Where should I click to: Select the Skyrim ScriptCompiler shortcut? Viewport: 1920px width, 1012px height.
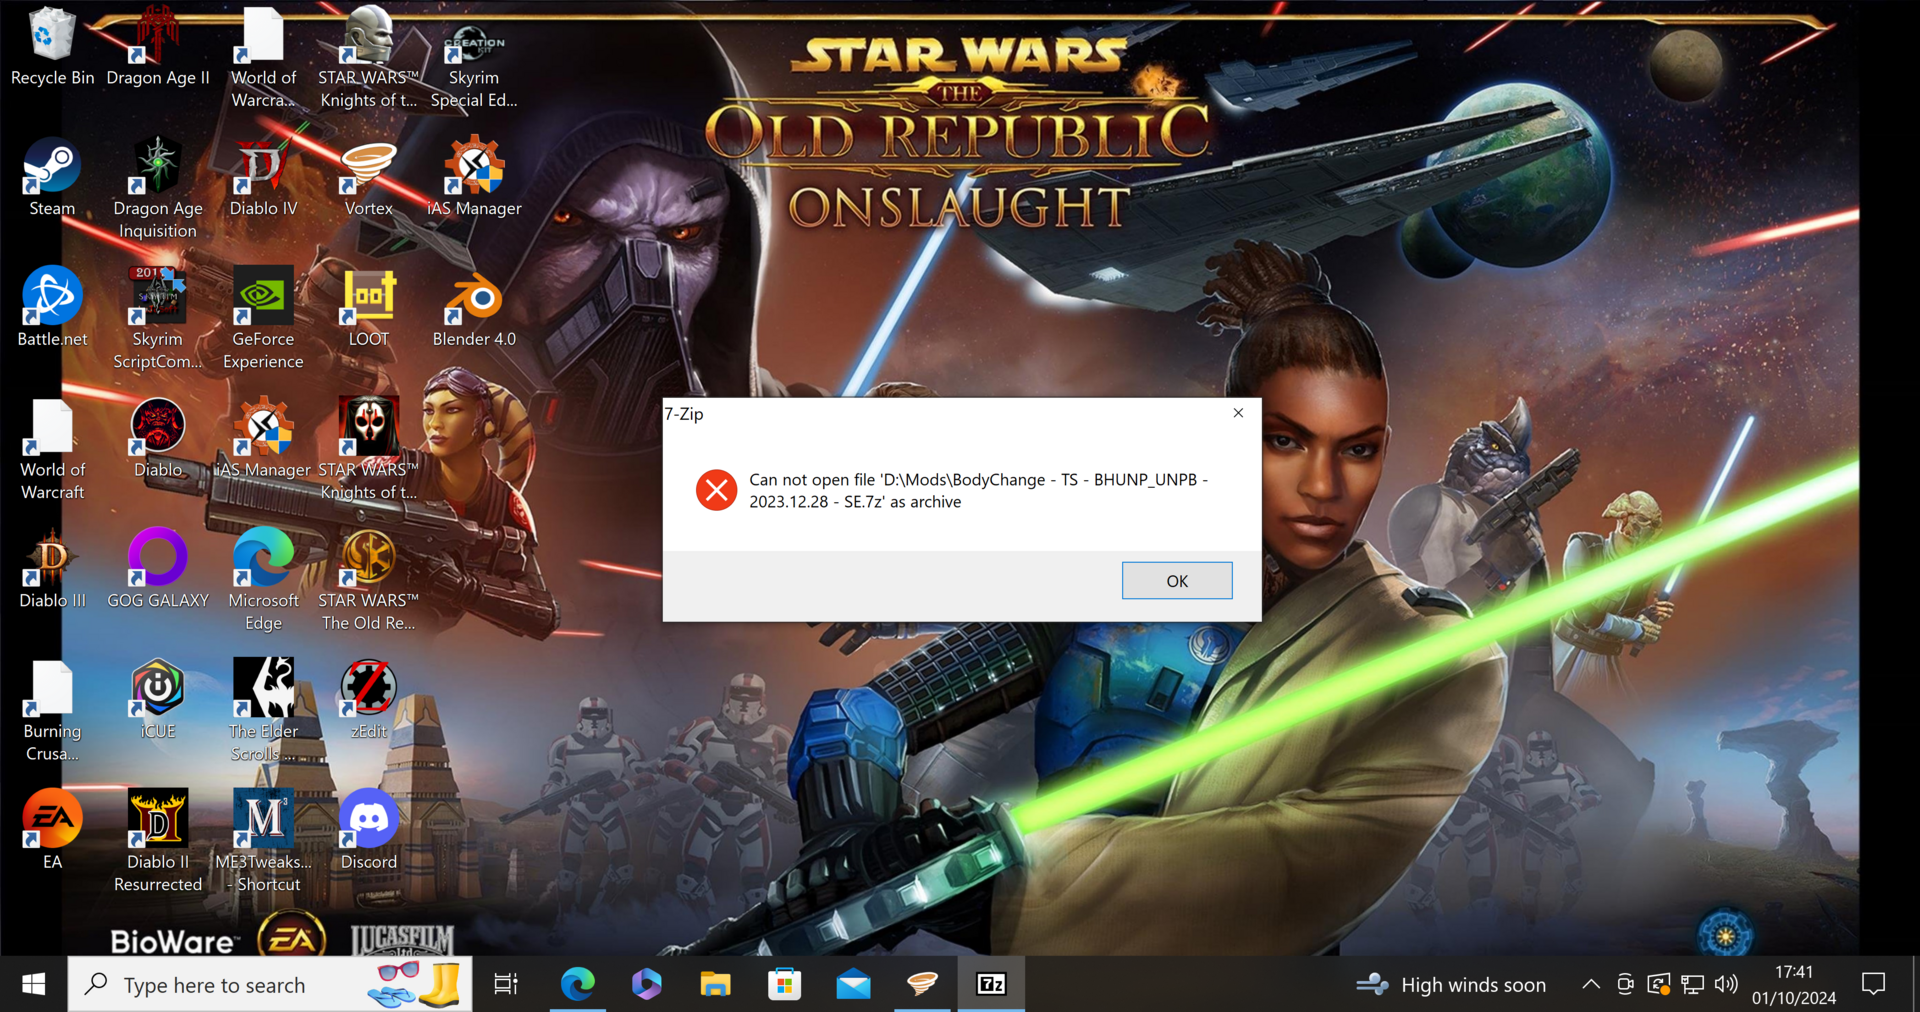(x=158, y=319)
